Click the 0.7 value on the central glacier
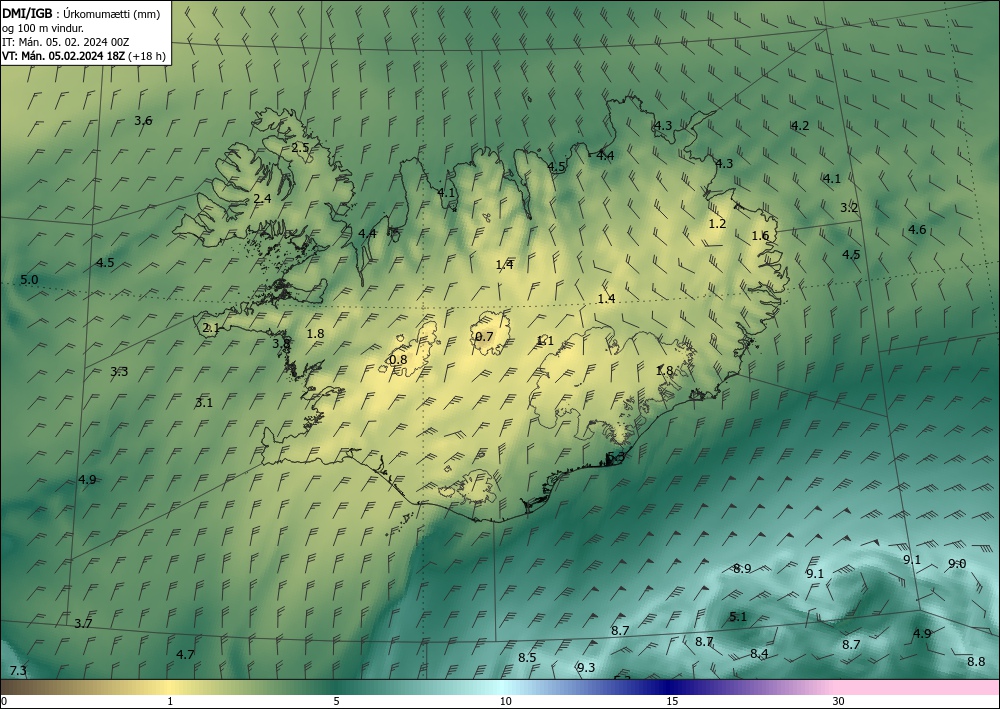This screenshot has width=1000, height=709. (x=485, y=336)
